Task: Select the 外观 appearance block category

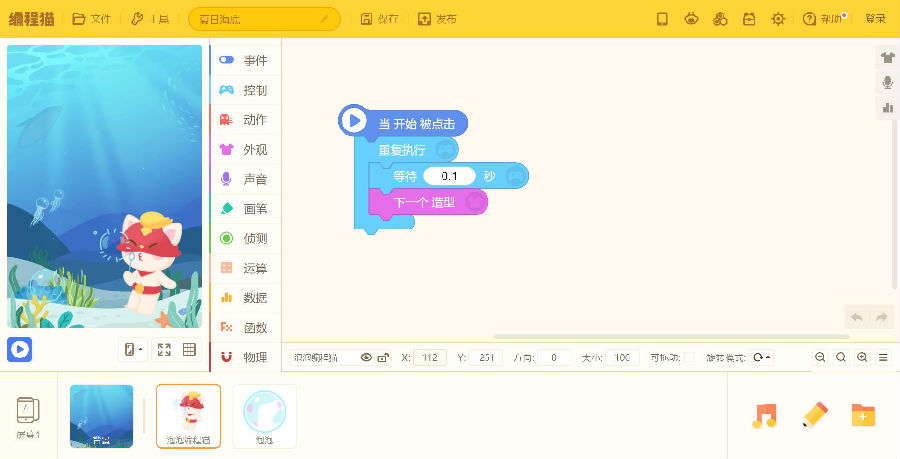Action: tap(243, 150)
